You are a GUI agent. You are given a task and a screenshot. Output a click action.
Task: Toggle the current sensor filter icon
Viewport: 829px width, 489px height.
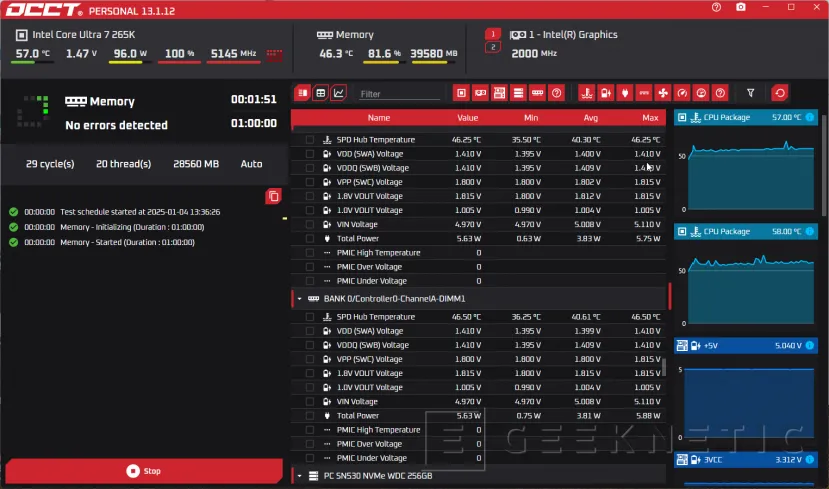tap(644, 93)
